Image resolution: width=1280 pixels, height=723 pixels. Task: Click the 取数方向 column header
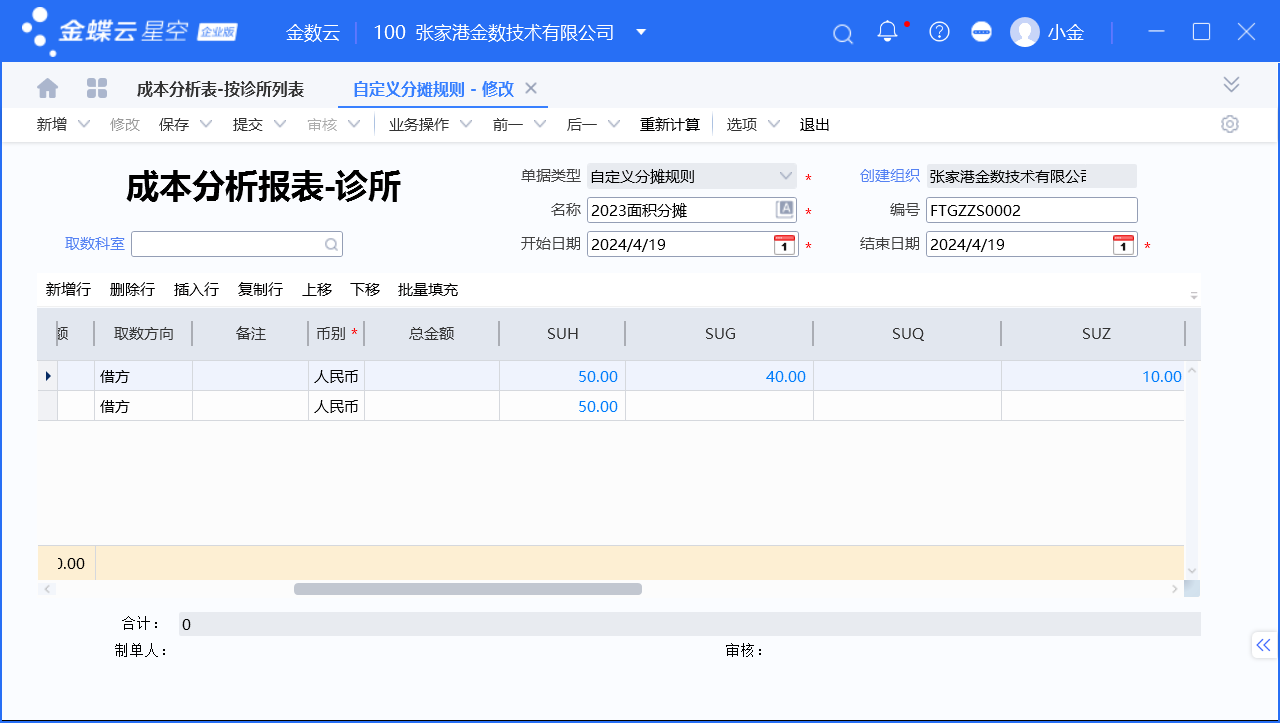point(144,334)
